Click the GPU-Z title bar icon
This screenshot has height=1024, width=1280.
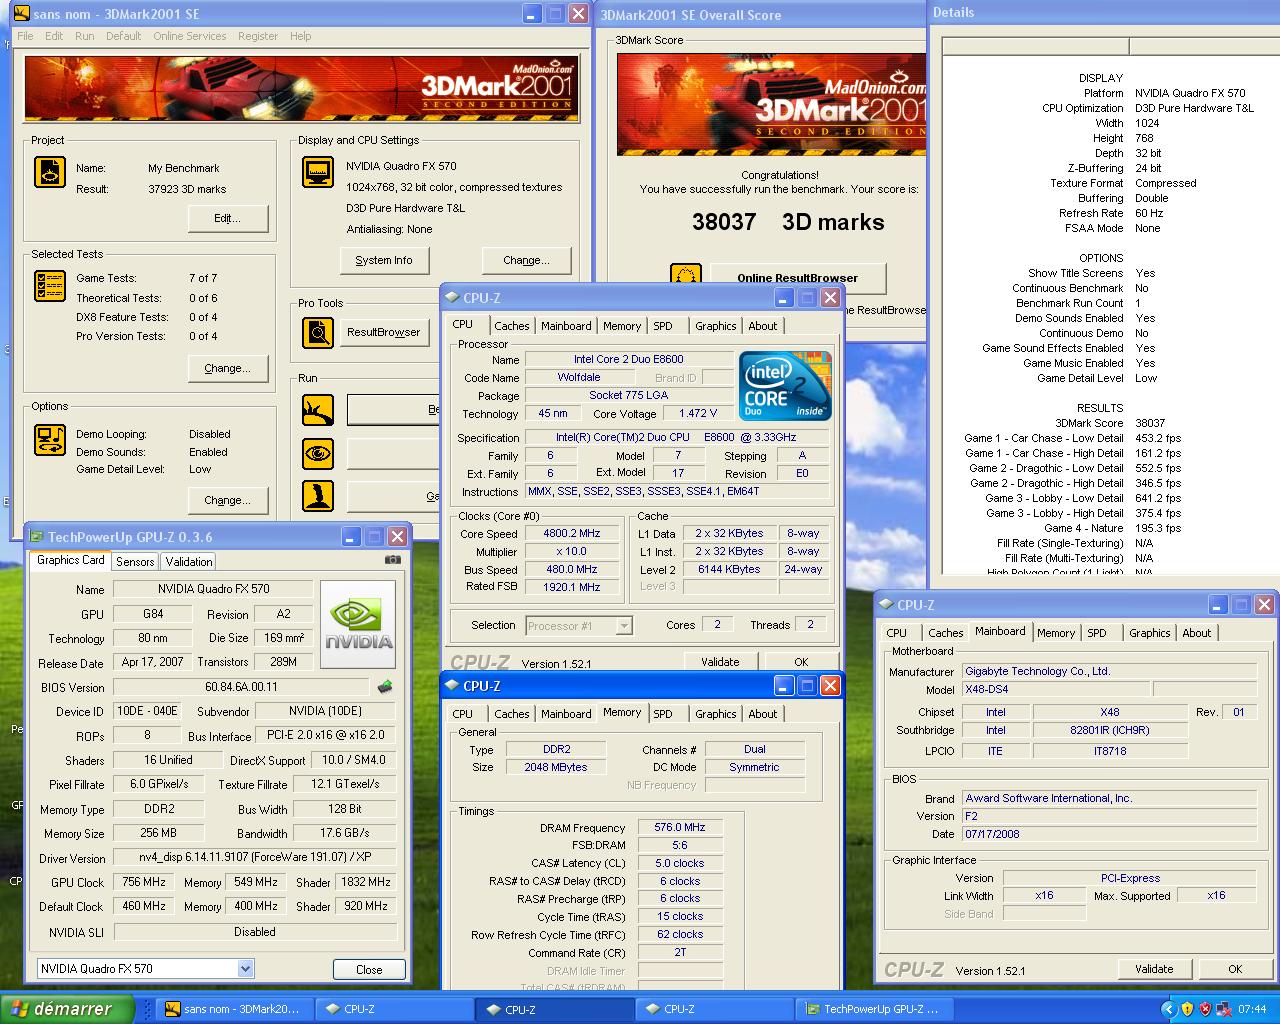tap(37, 537)
